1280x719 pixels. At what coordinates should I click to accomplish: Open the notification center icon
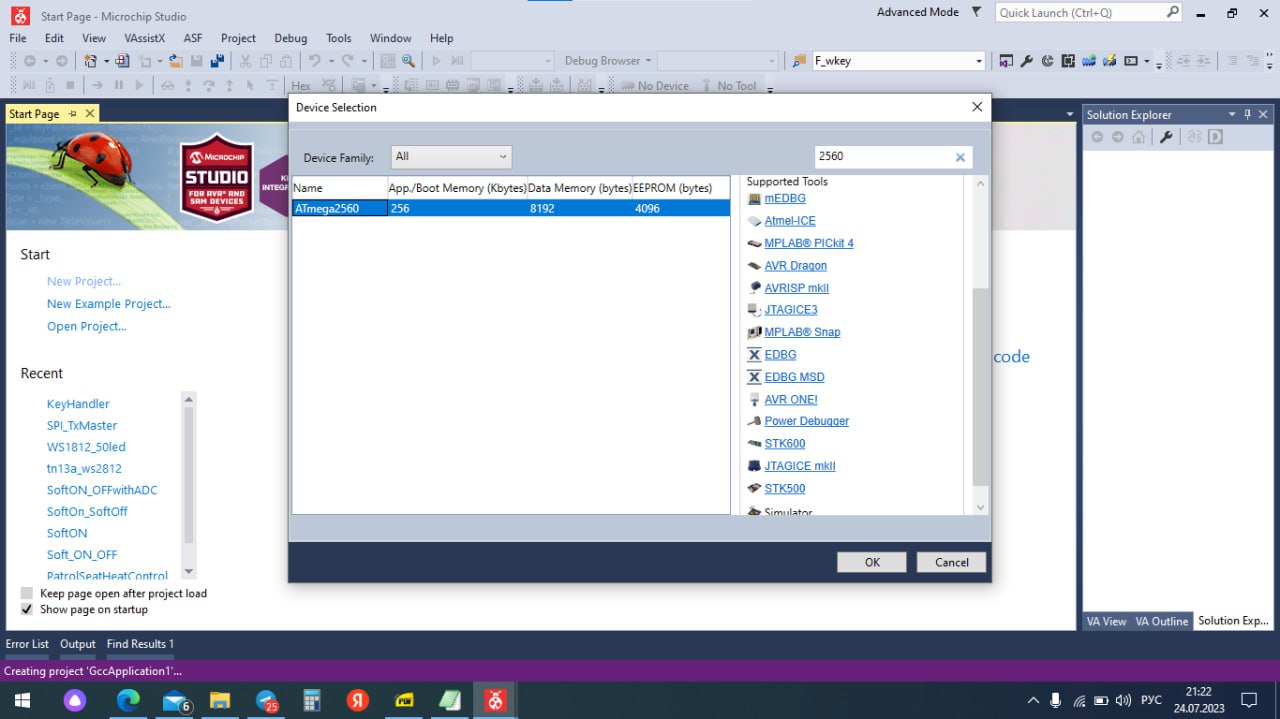point(1249,700)
